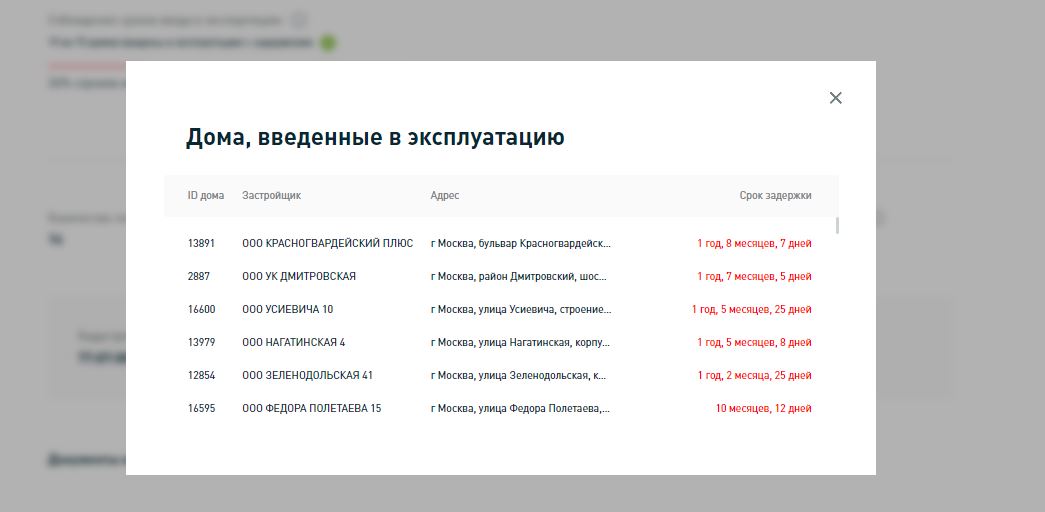Click the 'Срок задержки' column header
This screenshot has width=1045, height=512.
[776, 196]
